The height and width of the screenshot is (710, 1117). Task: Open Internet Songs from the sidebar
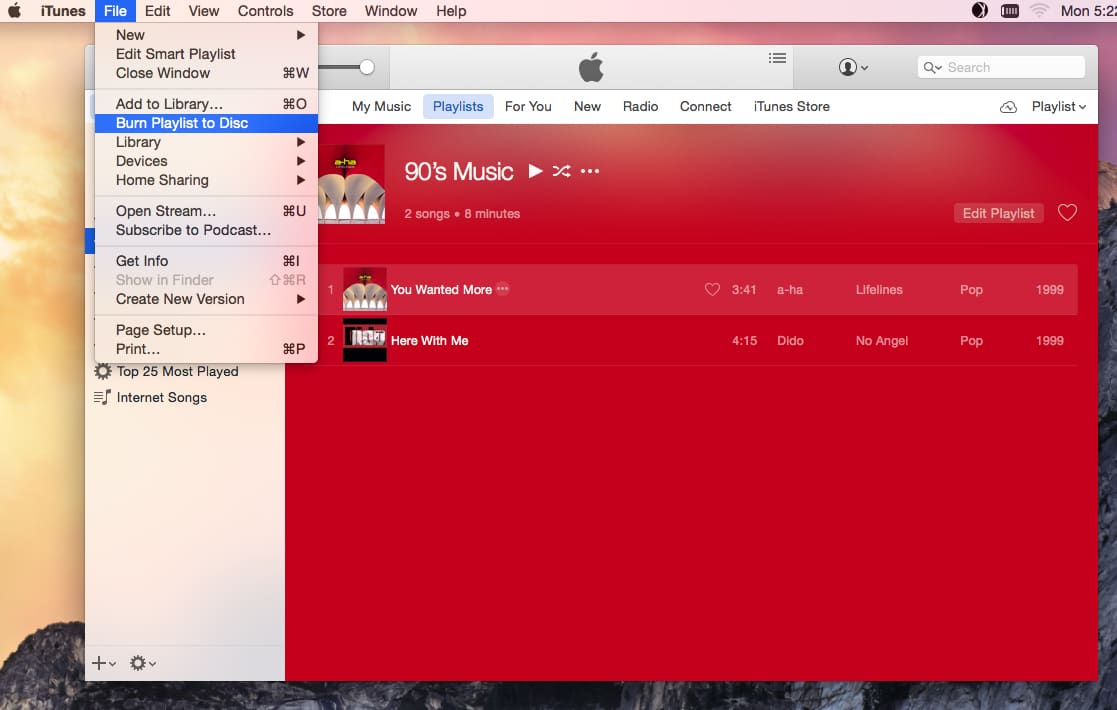point(163,397)
